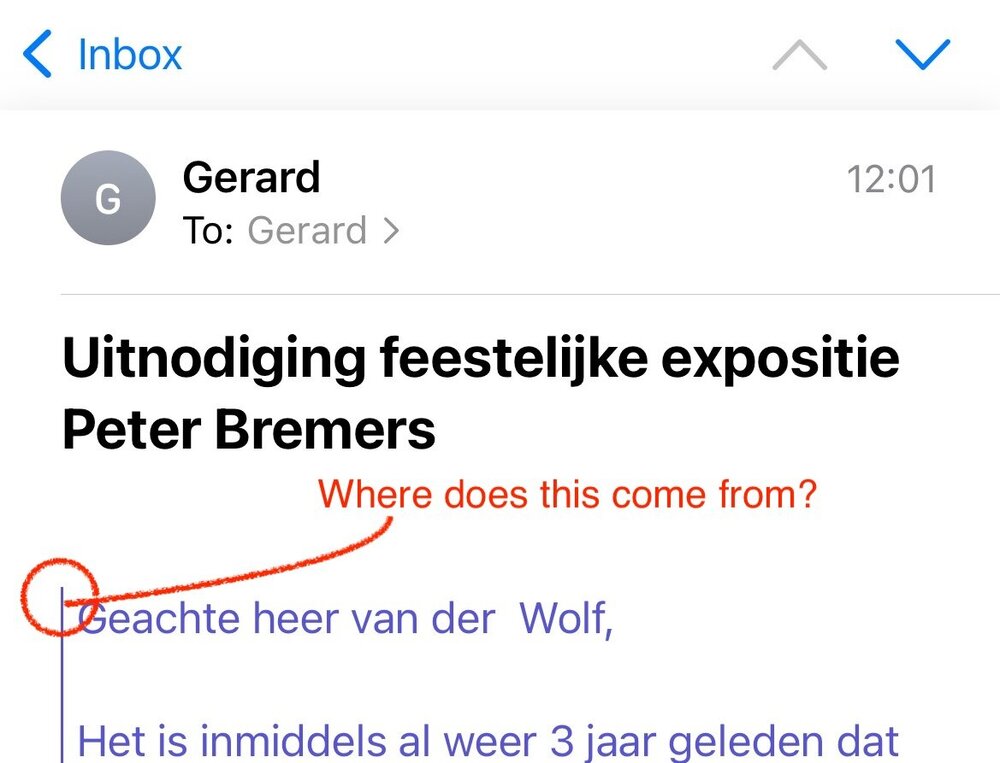Tap 'Peter Bremers' in the subject

coord(249,431)
